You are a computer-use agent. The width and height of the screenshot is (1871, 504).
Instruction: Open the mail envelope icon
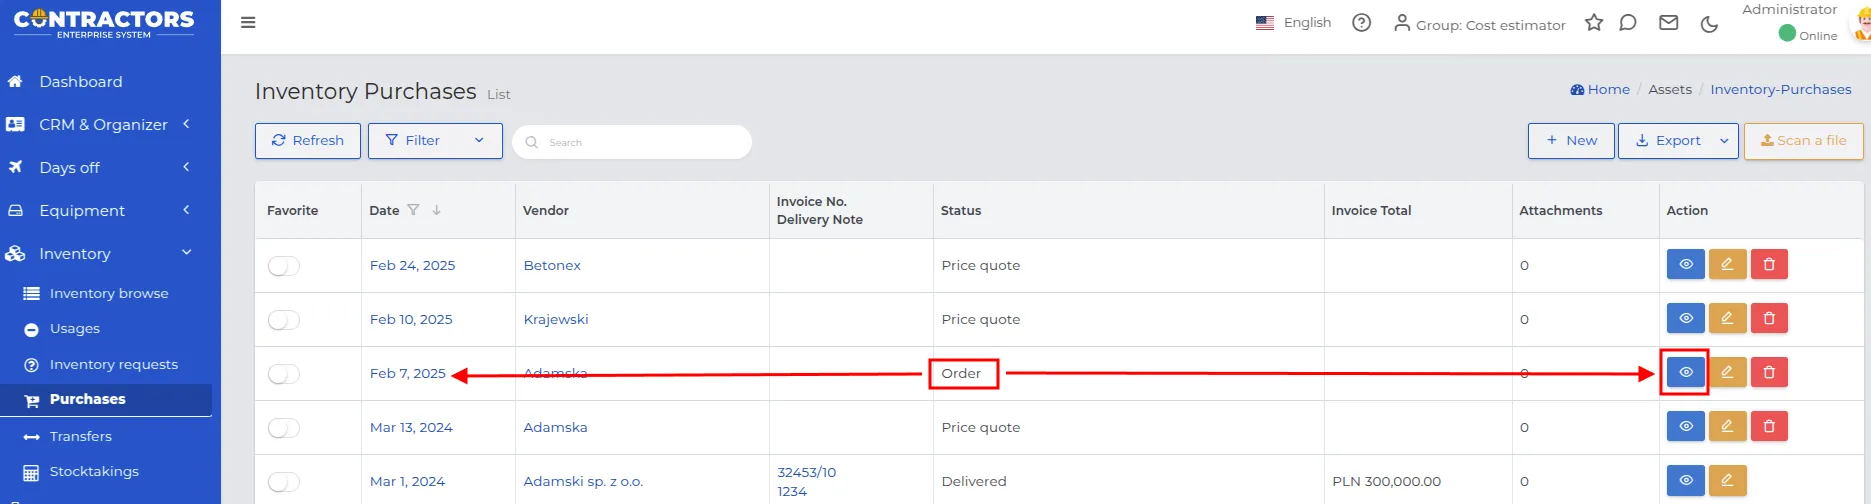pyautogui.click(x=1668, y=22)
